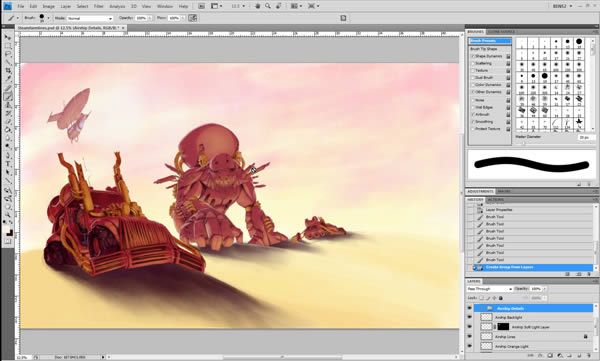The width and height of the screenshot is (600, 361).
Task: Select the Eyedropper tool
Action: (x=8, y=79)
